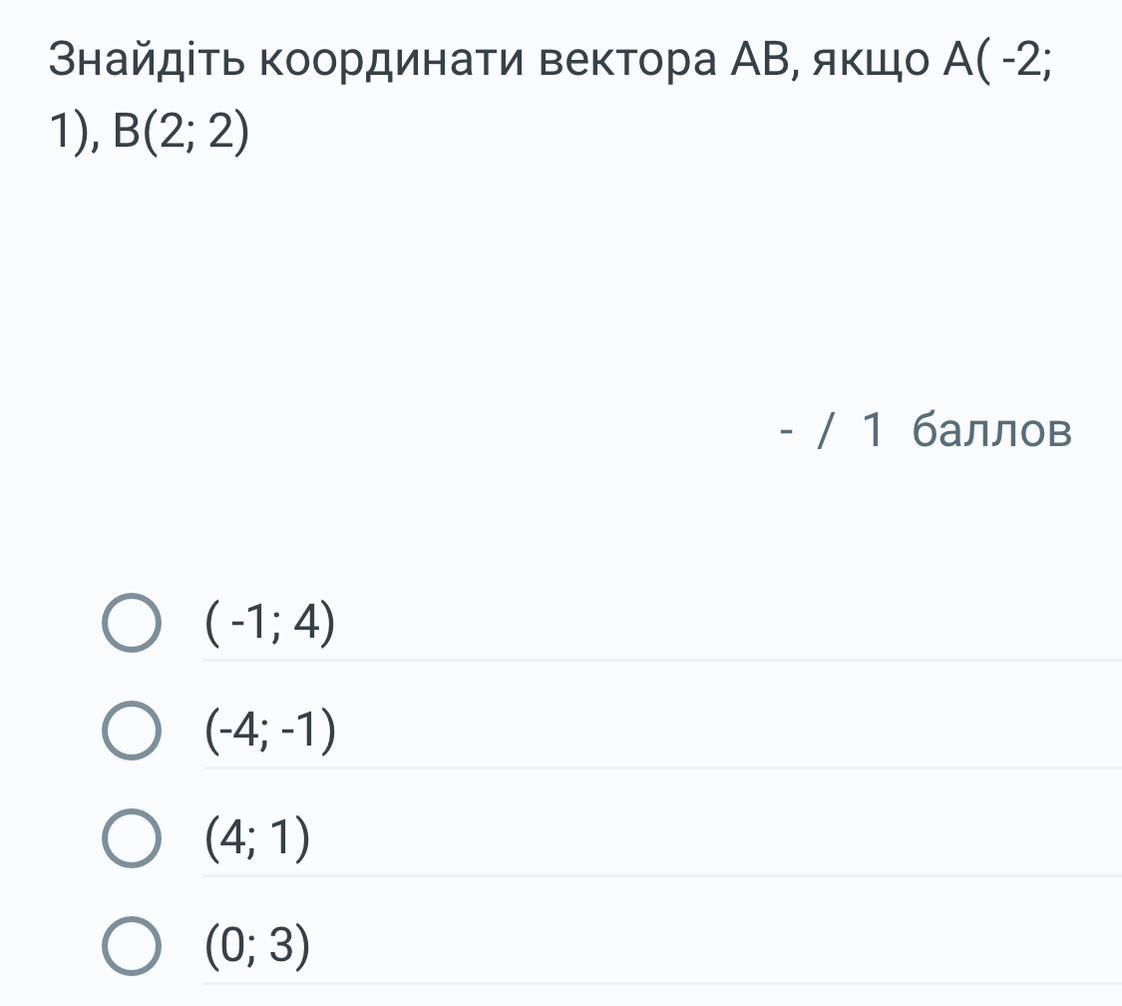Click the answer label "(0; 3)"
1122x1006 pixels.
(257, 946)
